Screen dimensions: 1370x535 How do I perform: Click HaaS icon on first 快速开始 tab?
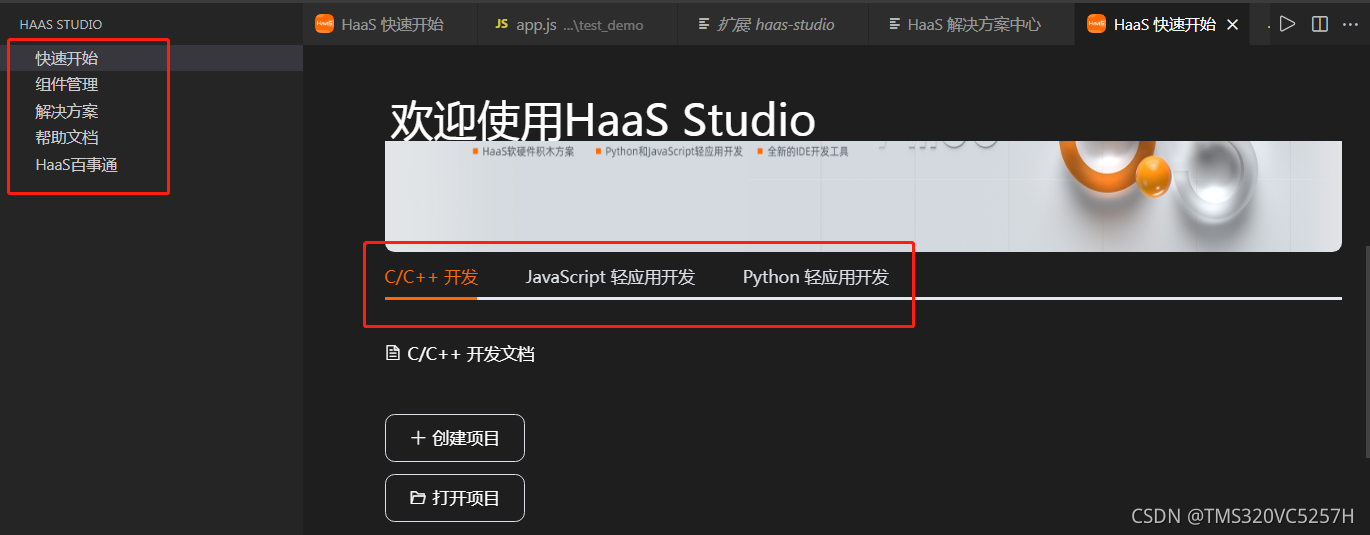click(324, 24)
